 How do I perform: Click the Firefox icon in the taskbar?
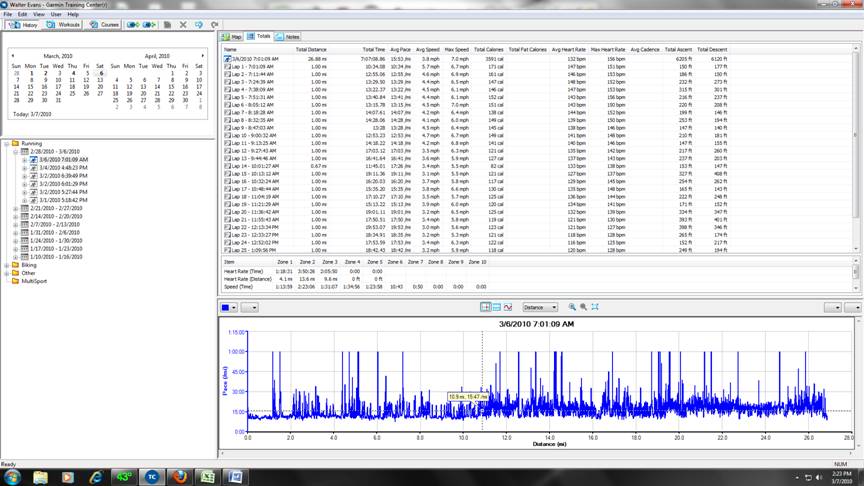[x=179, y=476]
